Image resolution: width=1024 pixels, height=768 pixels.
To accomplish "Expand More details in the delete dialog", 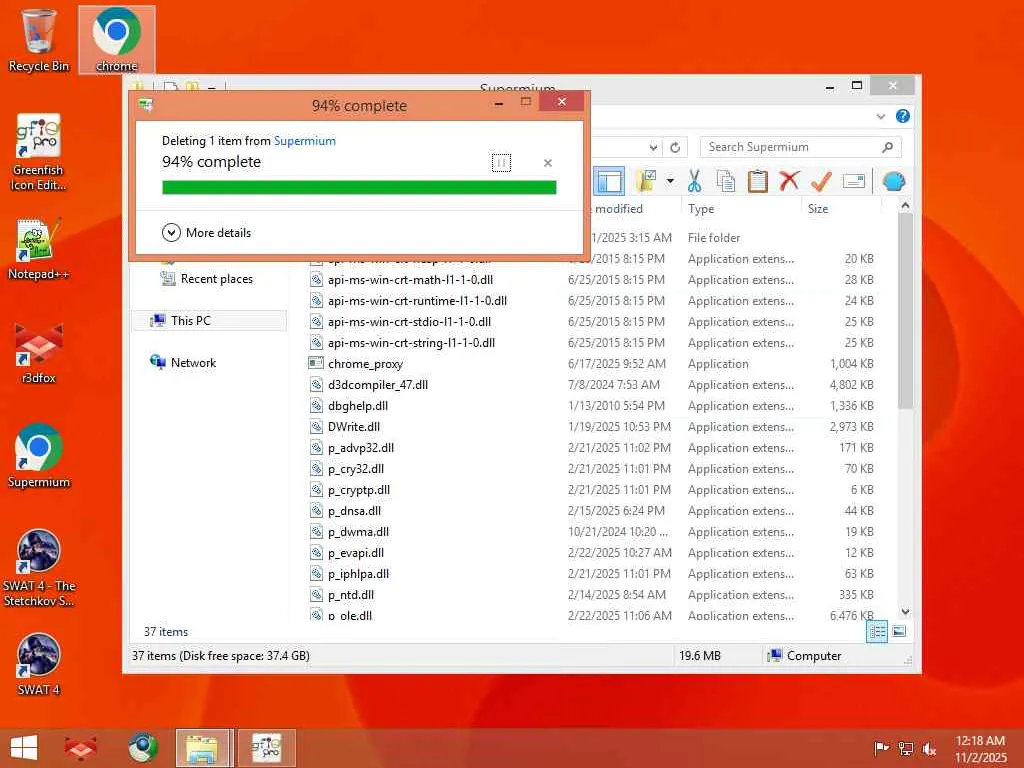I will click(206, 232).
